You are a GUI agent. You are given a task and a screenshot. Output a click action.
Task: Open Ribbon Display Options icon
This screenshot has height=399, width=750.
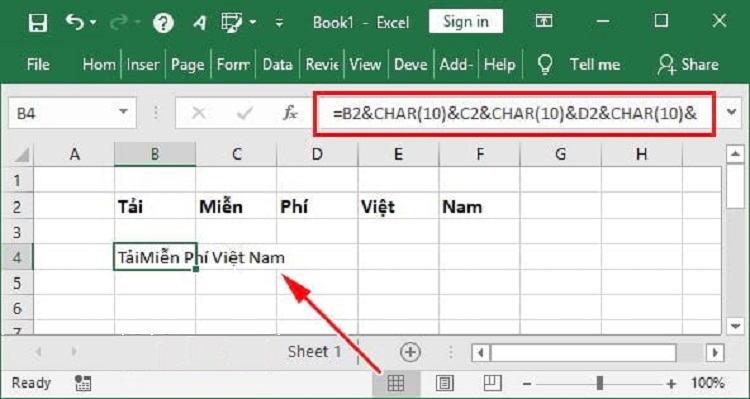543,21
